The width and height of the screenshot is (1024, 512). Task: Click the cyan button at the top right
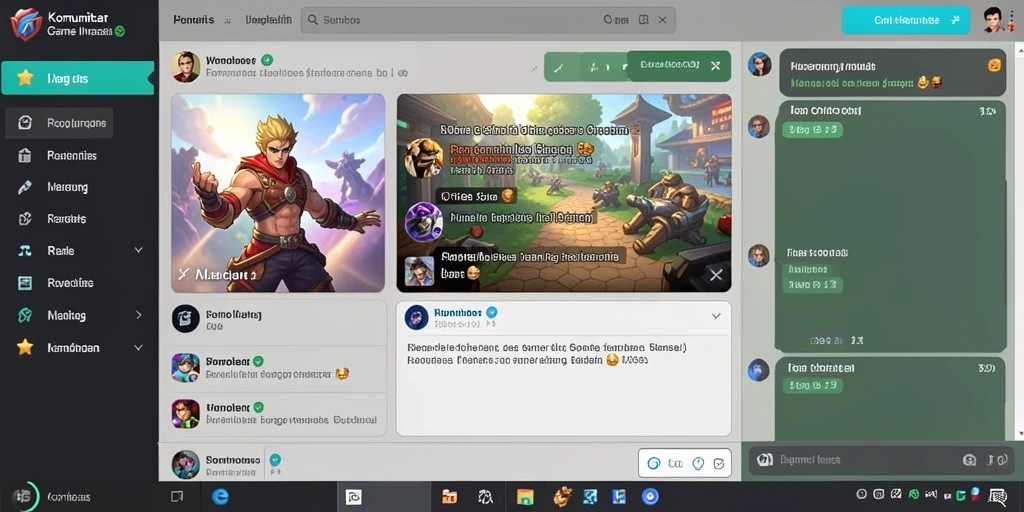906,20
